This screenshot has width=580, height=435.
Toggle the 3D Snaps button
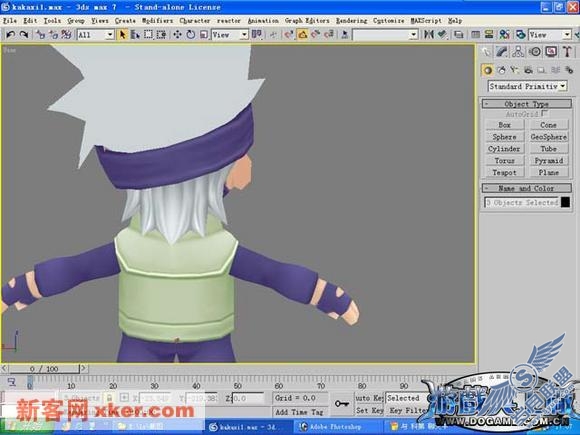click(289, 34)
